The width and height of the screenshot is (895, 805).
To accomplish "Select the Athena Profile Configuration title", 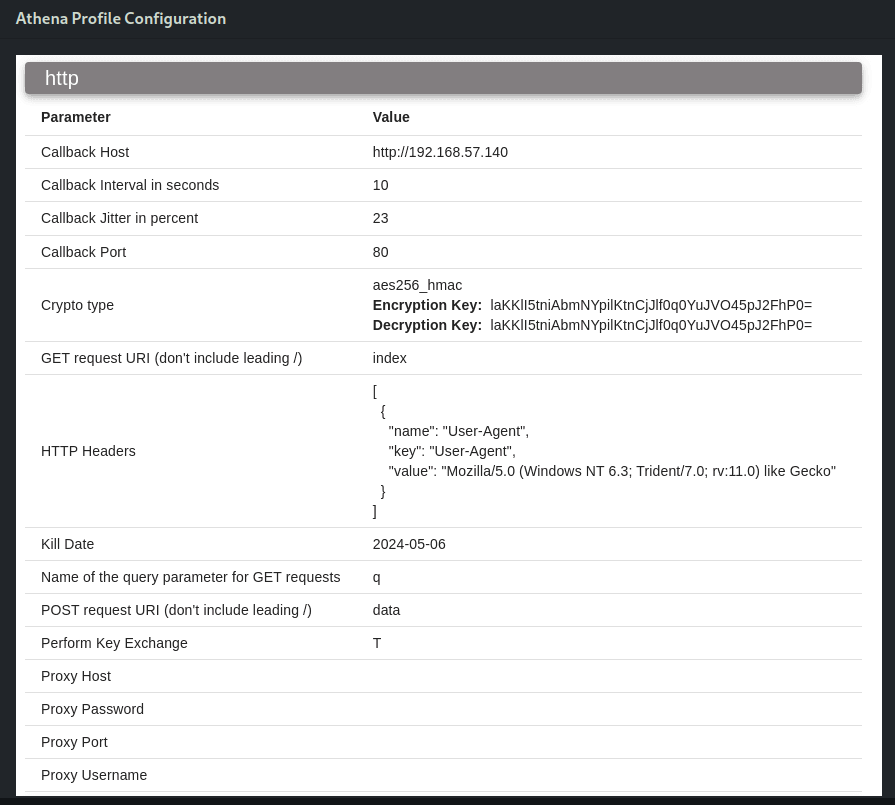I will (x=121, y=19).
